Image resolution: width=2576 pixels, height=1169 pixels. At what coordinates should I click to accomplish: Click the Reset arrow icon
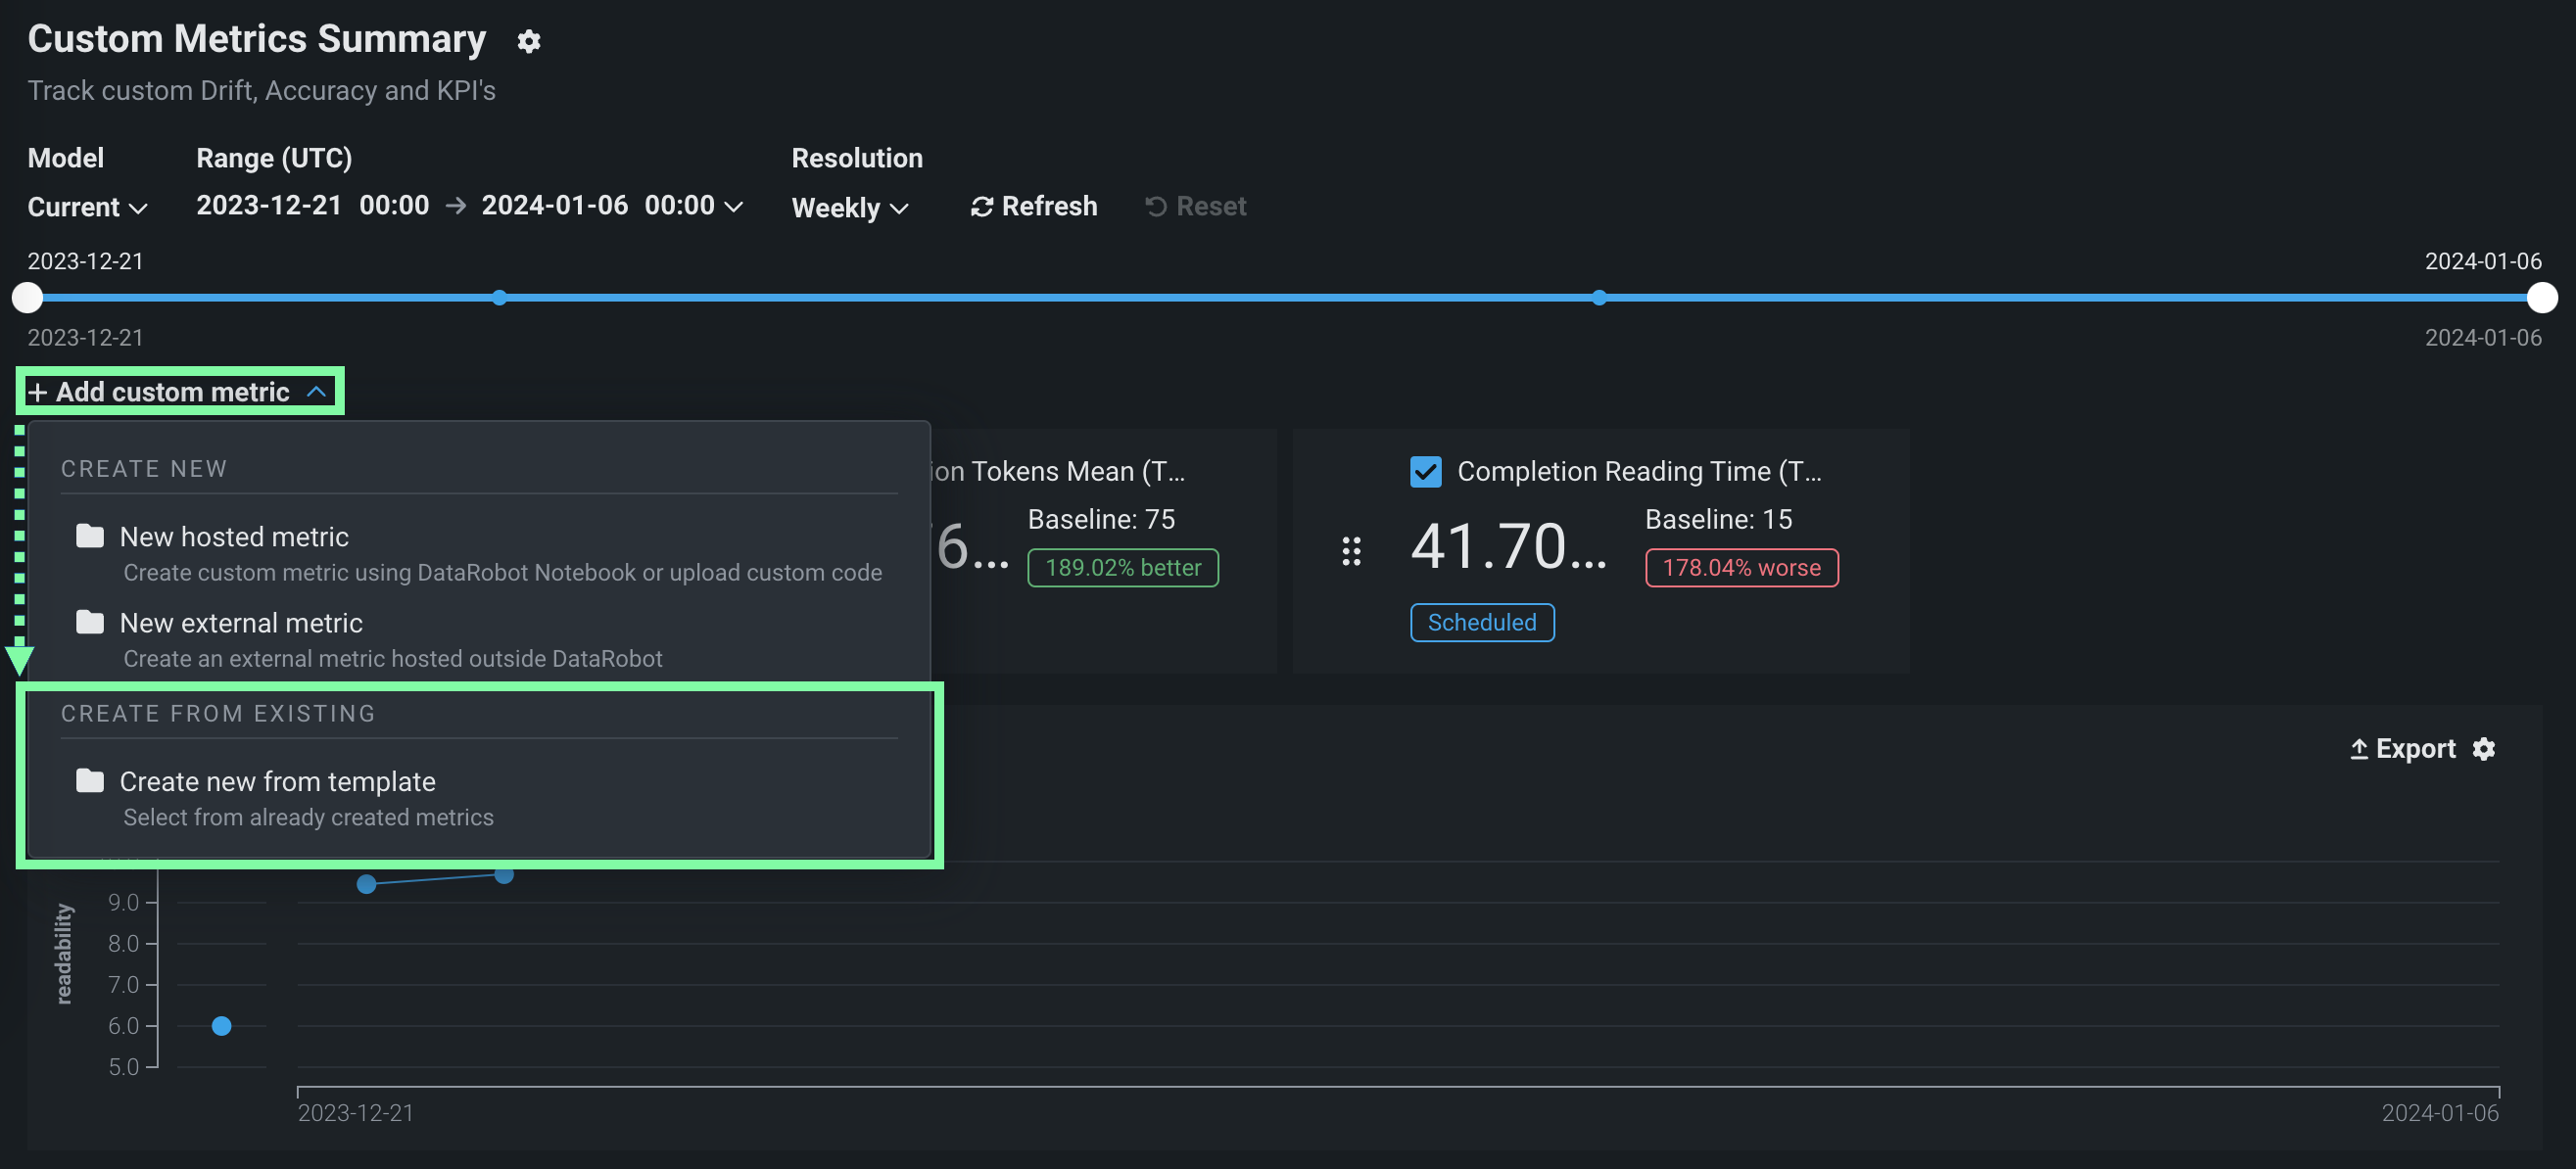point(1155,207)
